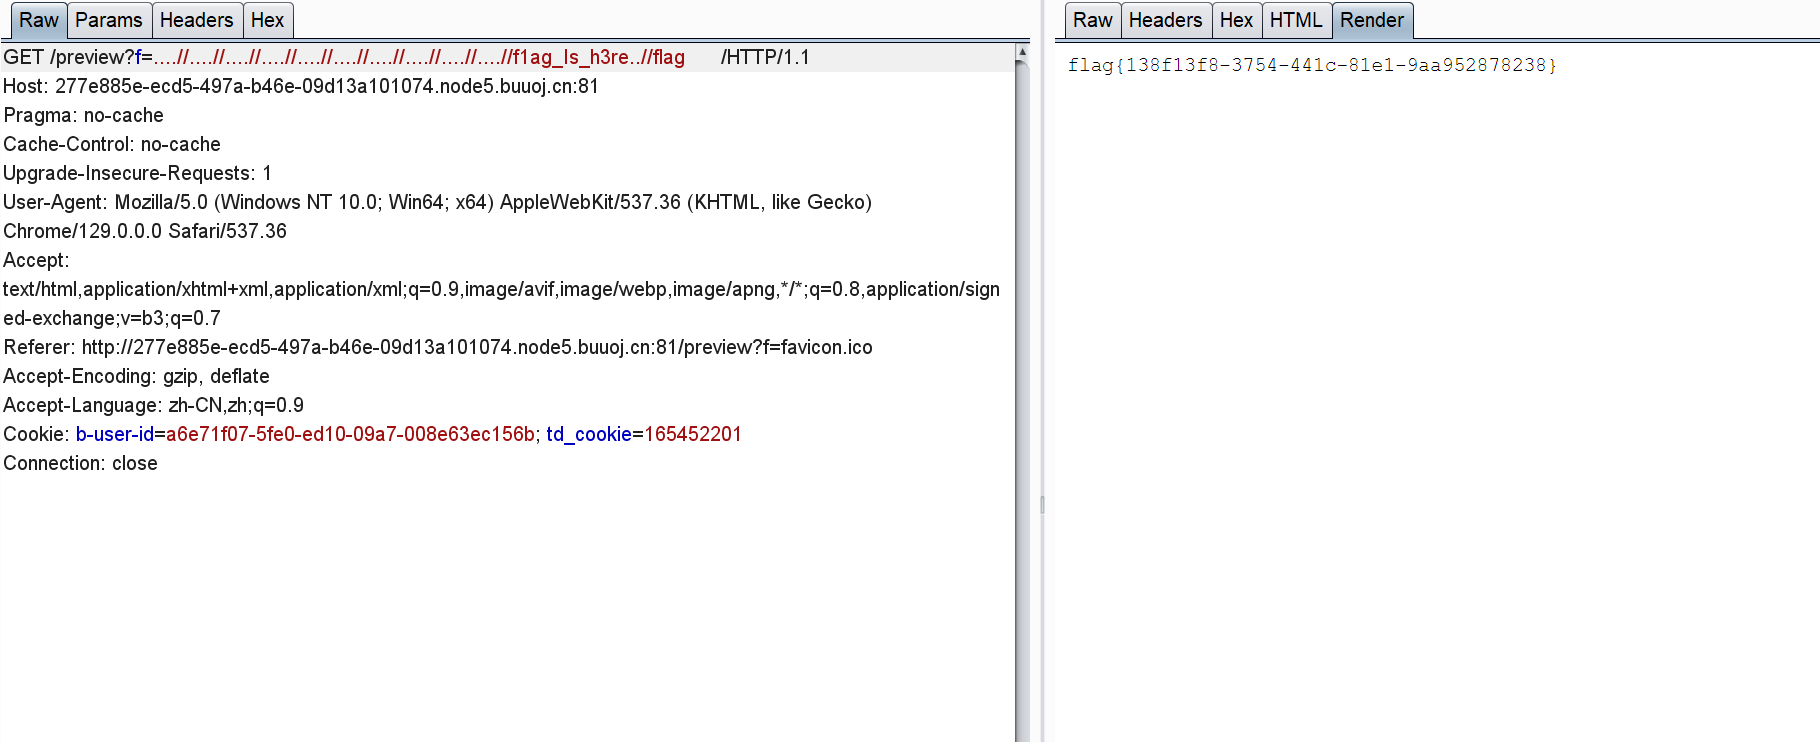1820x742 pixels.
Task: Click the ed-exchange;v=b3;q=0.7 line
Action: tap(112, 318)
